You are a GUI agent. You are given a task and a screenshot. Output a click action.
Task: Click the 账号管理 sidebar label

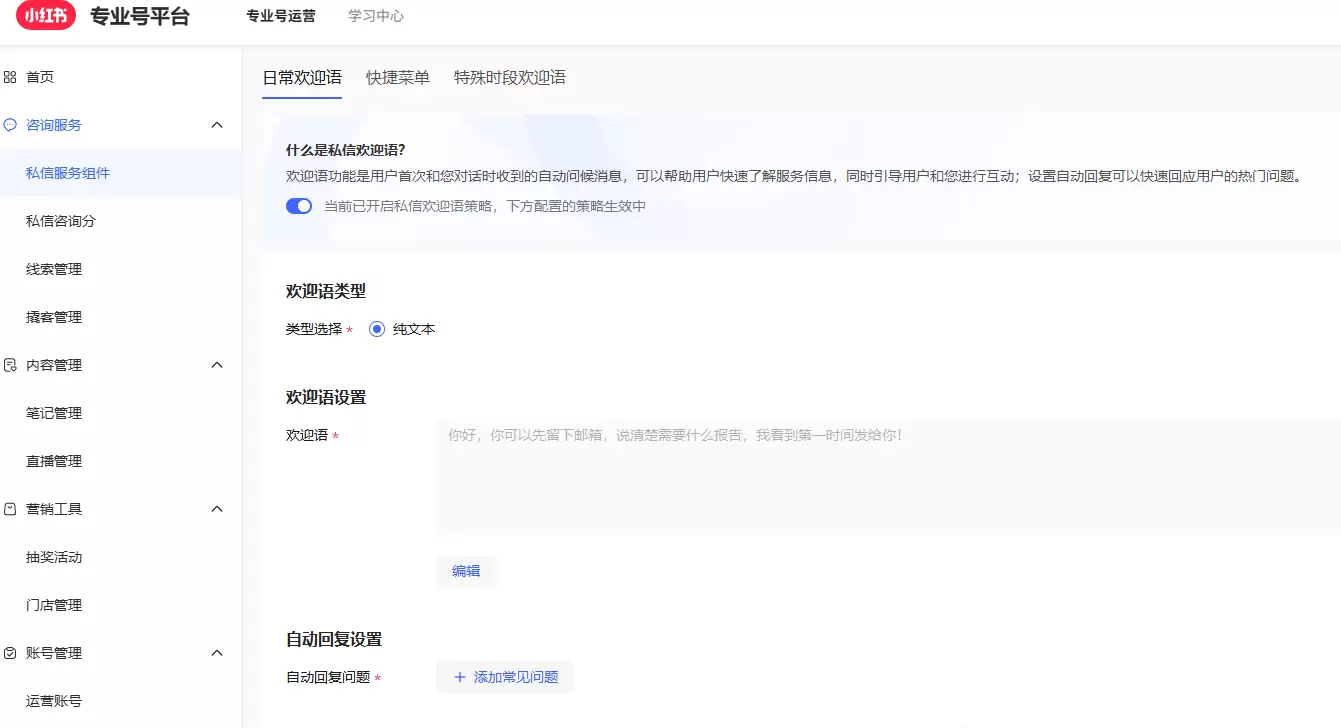coord(54,653)
